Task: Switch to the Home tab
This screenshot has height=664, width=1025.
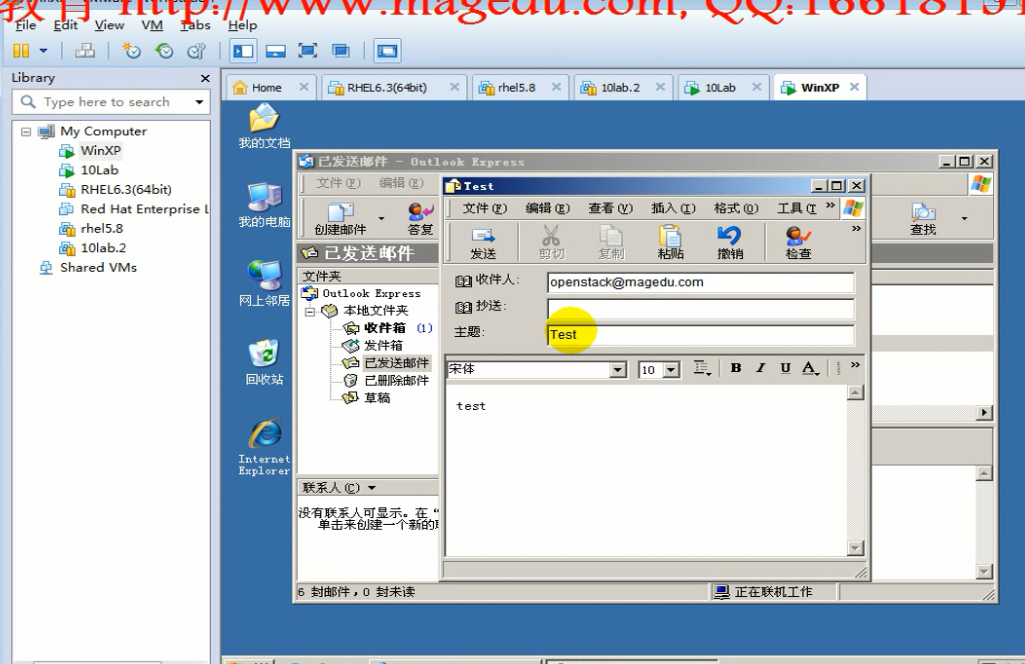Action: 266,88
